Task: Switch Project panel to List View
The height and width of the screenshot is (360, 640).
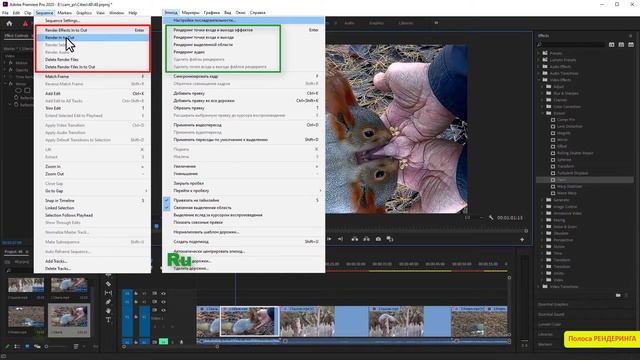Action: [17, 347]
